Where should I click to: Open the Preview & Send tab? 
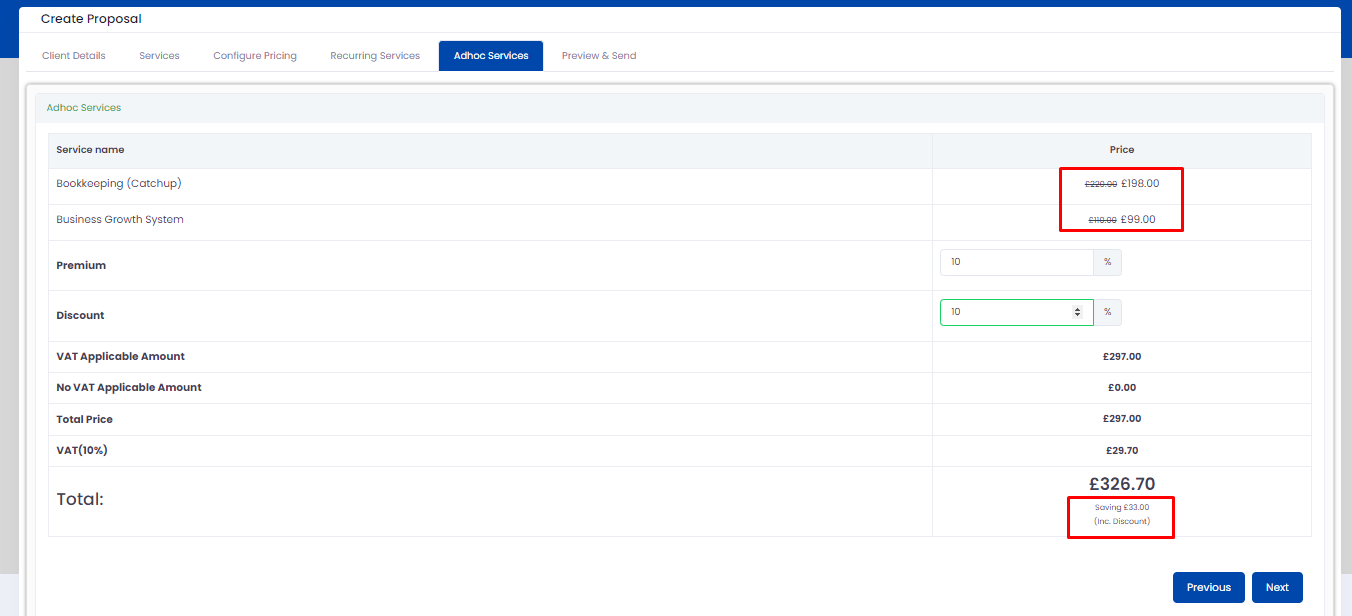599,56
